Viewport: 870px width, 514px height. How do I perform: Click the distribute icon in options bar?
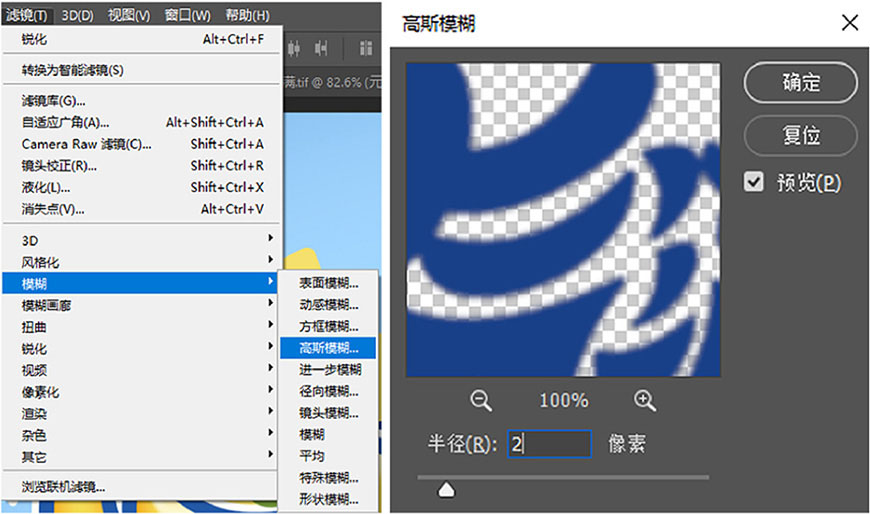click(x=366, y=49)
